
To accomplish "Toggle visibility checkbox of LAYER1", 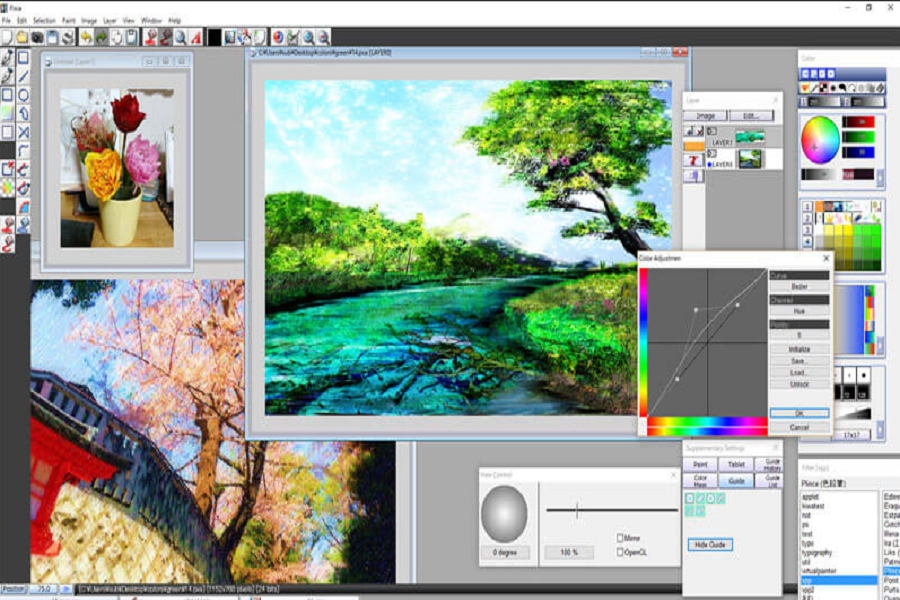I will coord(712,131).
